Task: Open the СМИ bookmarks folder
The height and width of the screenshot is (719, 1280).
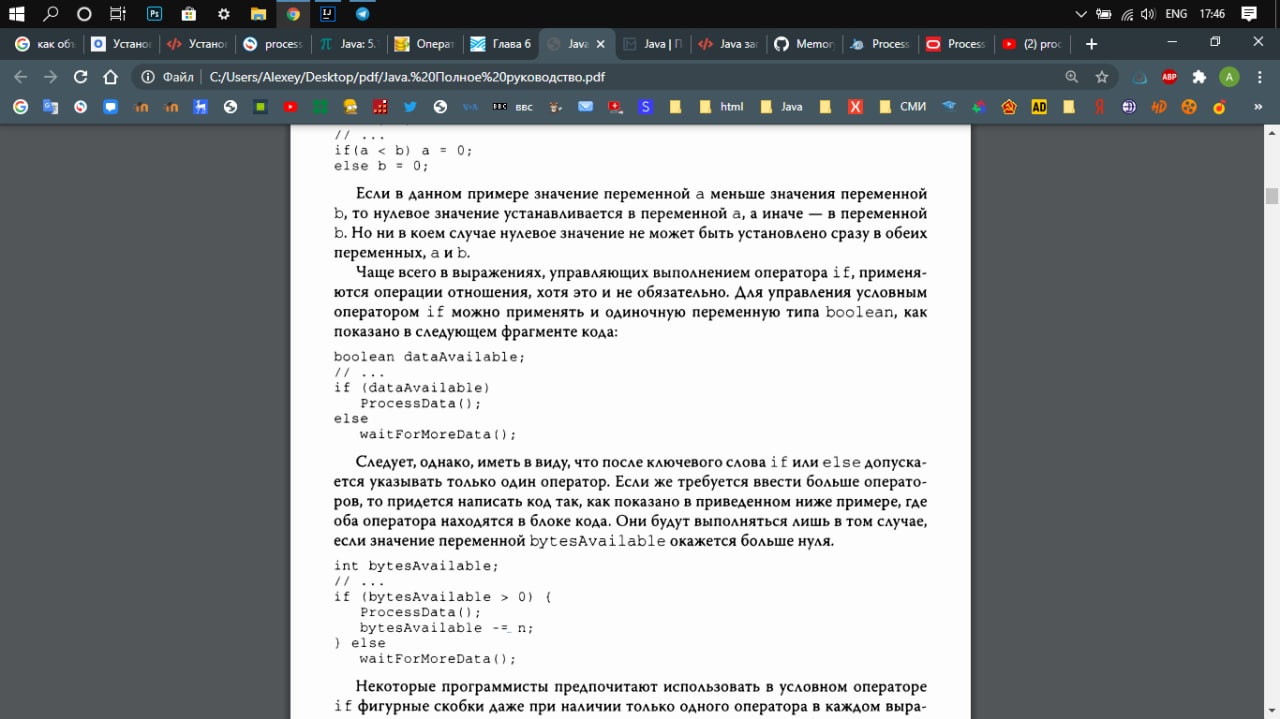Action: click(902, 107)
